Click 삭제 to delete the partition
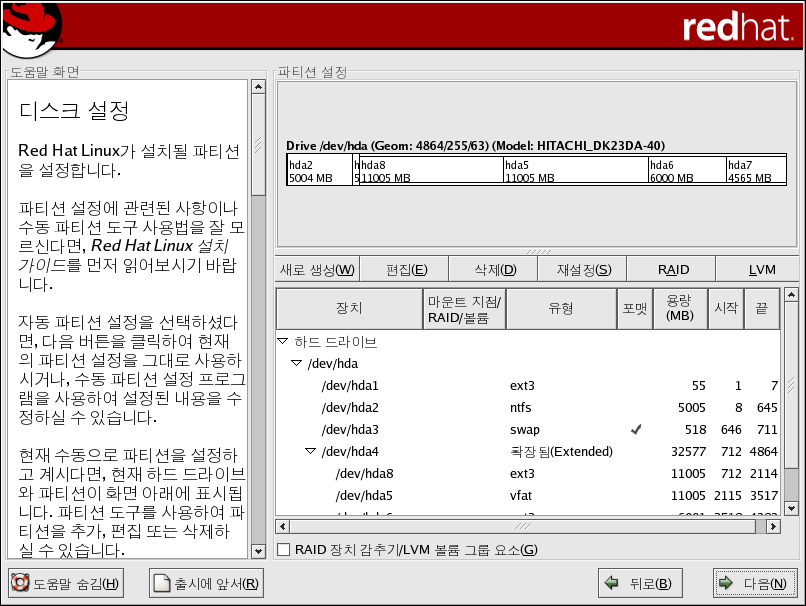This screenshot has width=806, height=606. [494, 270]
